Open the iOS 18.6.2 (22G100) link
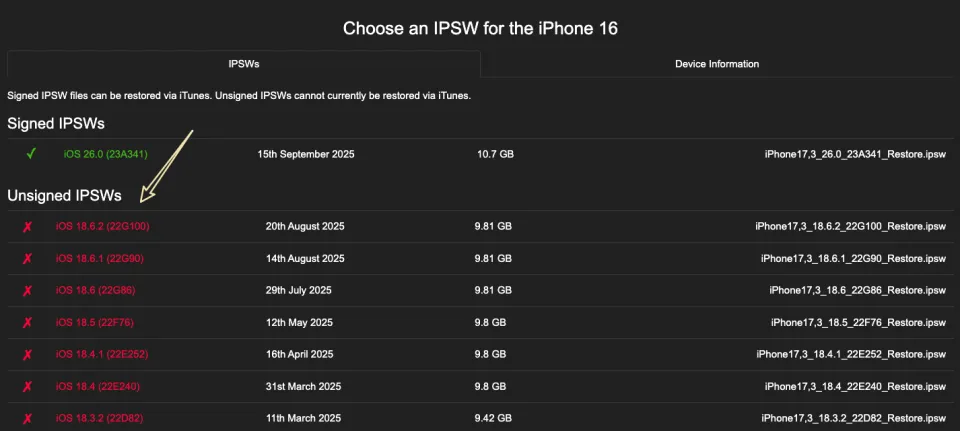This screenshot has width=960, height=431. (x=102, y=226)
